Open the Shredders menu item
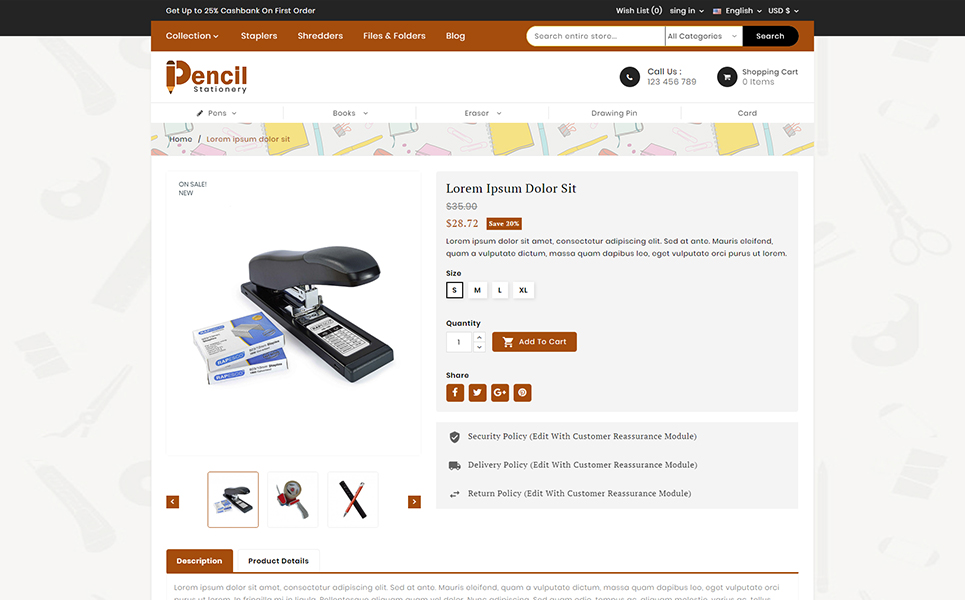 click(x=320, y=36)
